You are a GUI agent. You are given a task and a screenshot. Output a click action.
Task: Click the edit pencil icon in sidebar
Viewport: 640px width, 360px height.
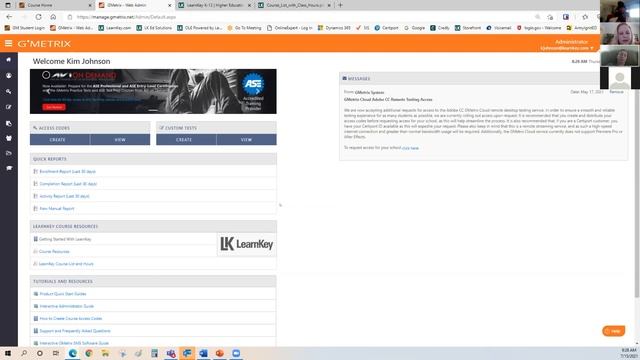tap(9, 107)
